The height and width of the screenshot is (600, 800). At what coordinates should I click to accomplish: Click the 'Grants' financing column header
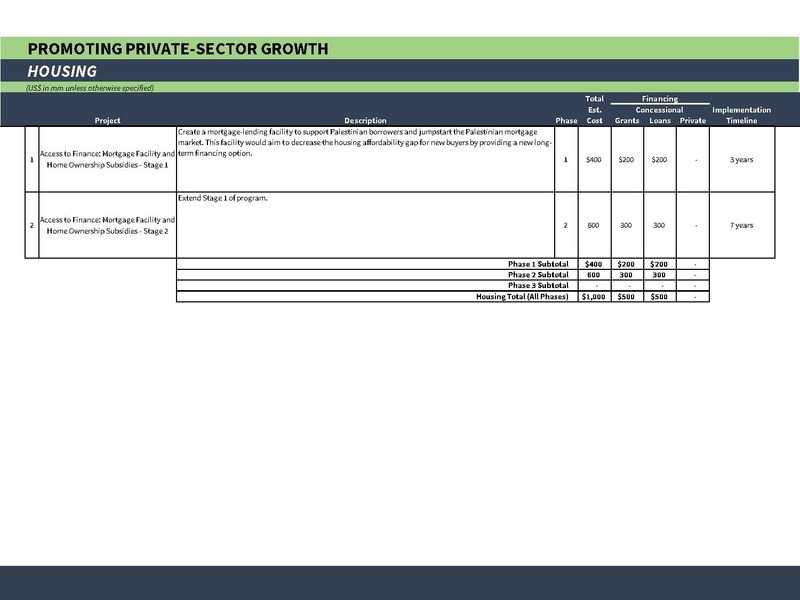pos(627,121)
